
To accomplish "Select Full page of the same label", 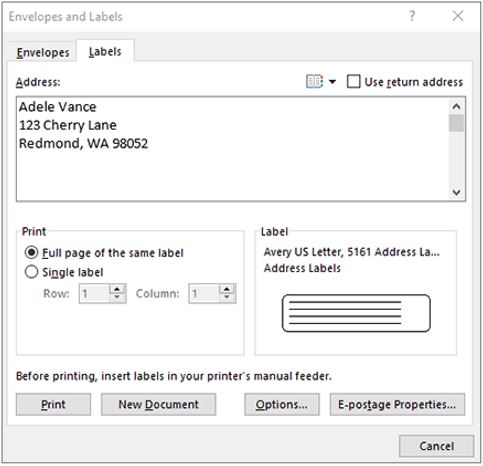I will point(31,253).
